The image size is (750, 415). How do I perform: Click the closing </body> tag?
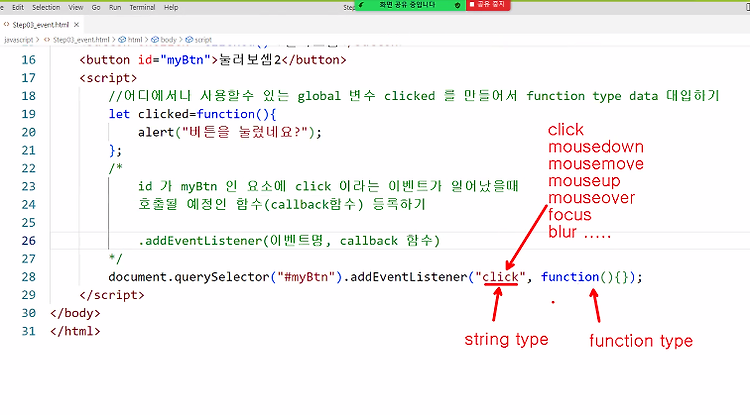(x=75, y=313)
